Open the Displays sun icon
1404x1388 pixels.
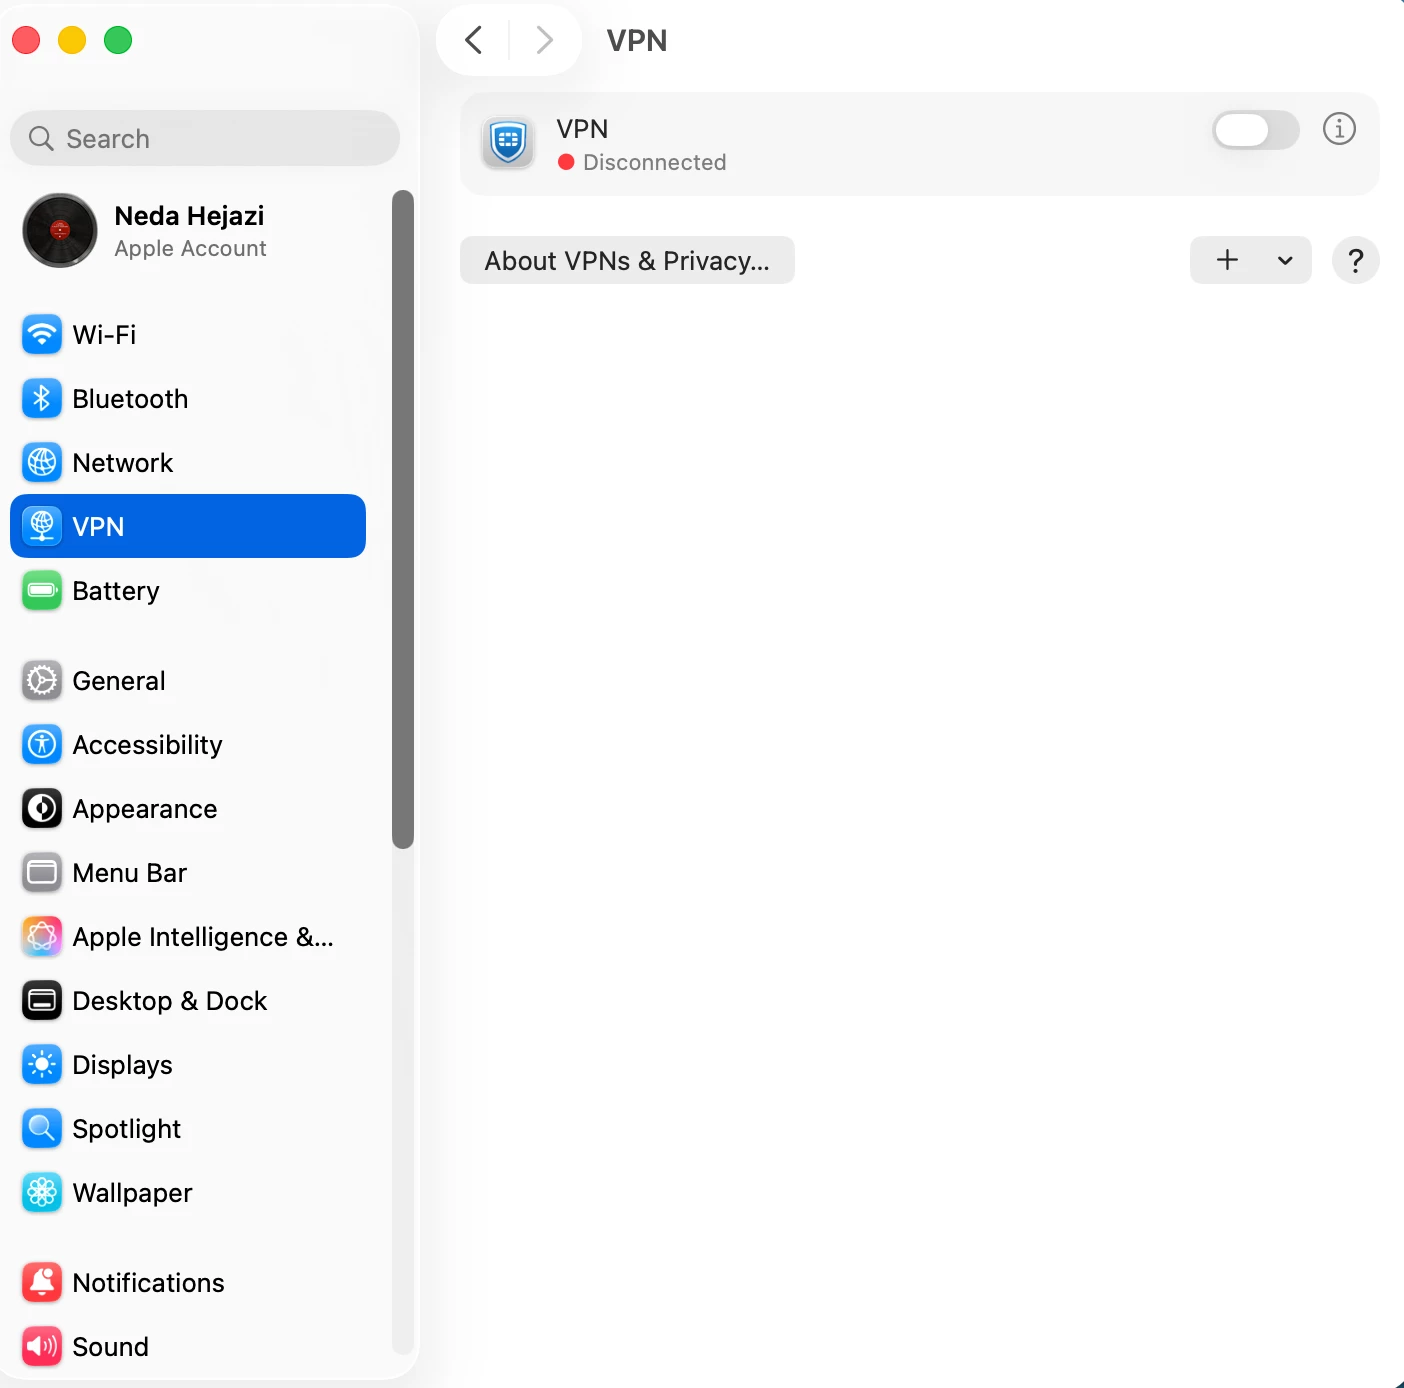(42, 1065)
